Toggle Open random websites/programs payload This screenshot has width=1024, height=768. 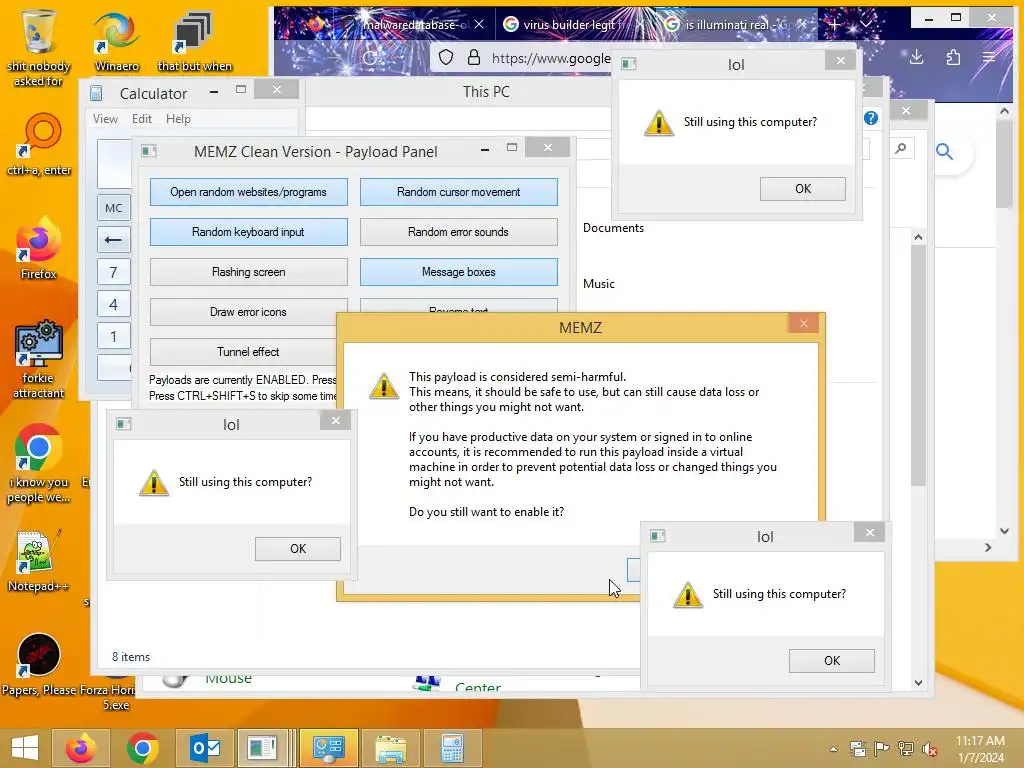(x=248, y=192)
